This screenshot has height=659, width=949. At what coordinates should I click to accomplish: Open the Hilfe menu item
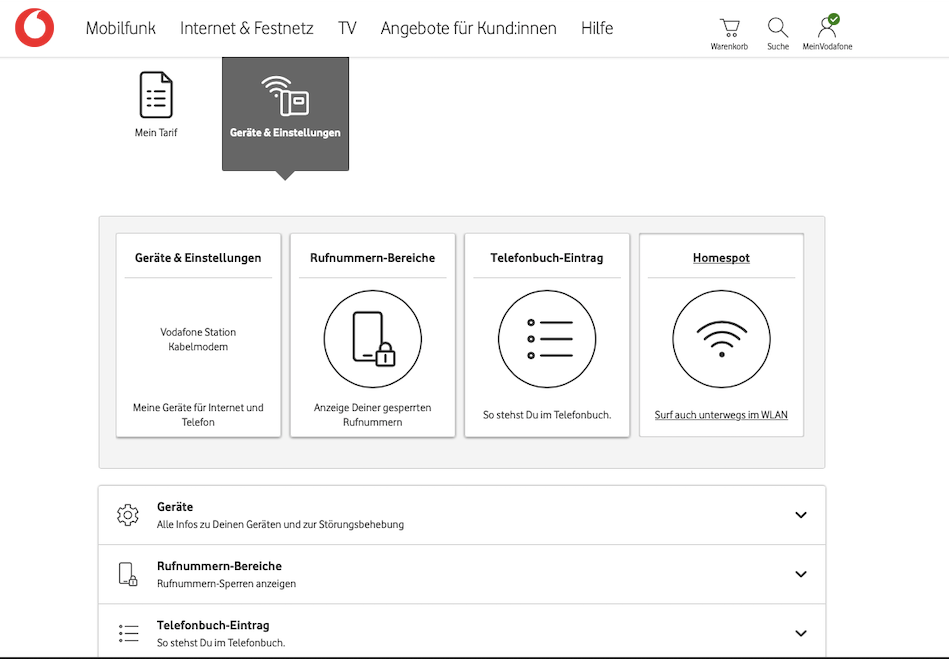(597, 28)
